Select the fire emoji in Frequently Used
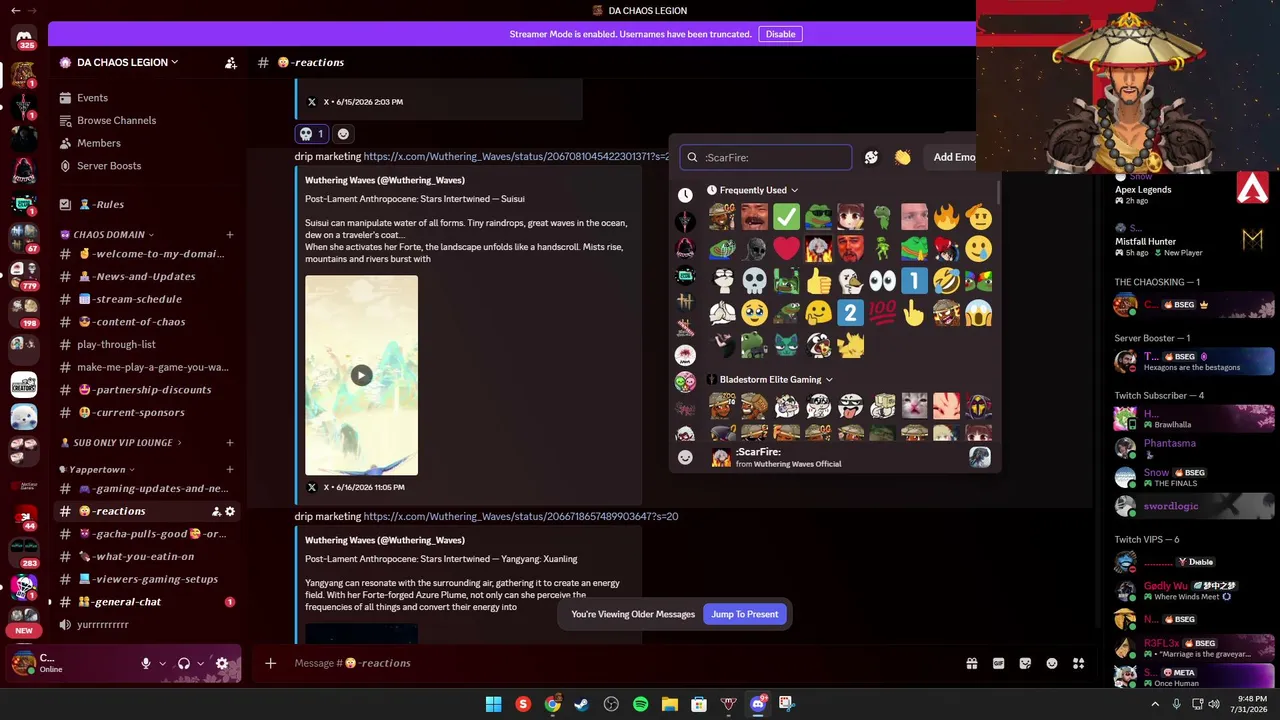 pos(946,216)
